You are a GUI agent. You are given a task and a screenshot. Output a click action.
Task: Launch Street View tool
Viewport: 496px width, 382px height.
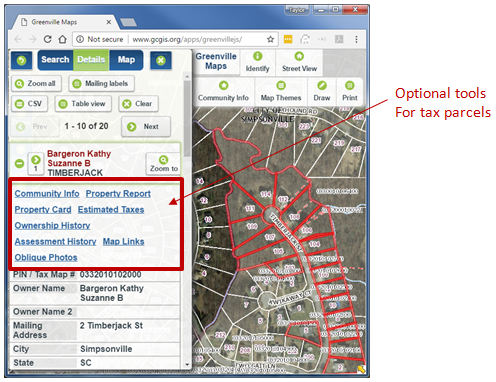coord(299,62)
